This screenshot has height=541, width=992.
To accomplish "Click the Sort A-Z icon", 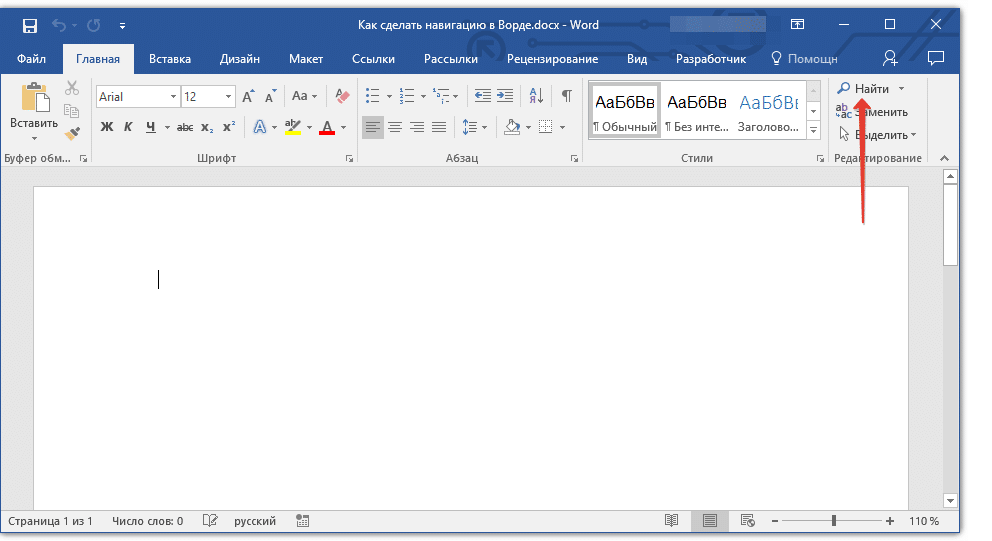I will click(536, 96).
